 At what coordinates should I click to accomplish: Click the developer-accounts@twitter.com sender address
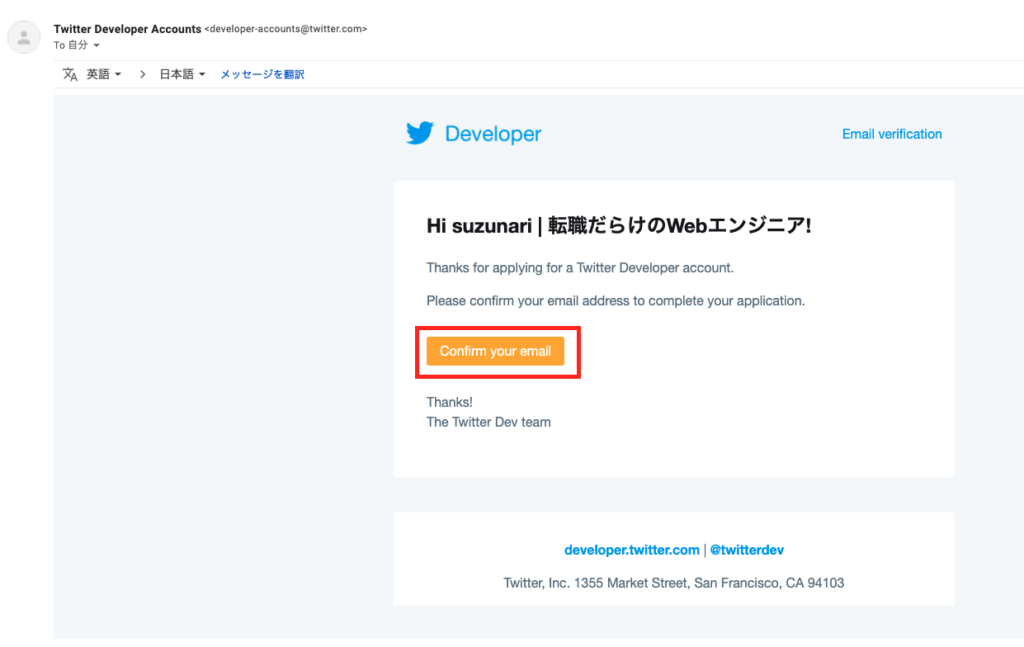[285, 29]
